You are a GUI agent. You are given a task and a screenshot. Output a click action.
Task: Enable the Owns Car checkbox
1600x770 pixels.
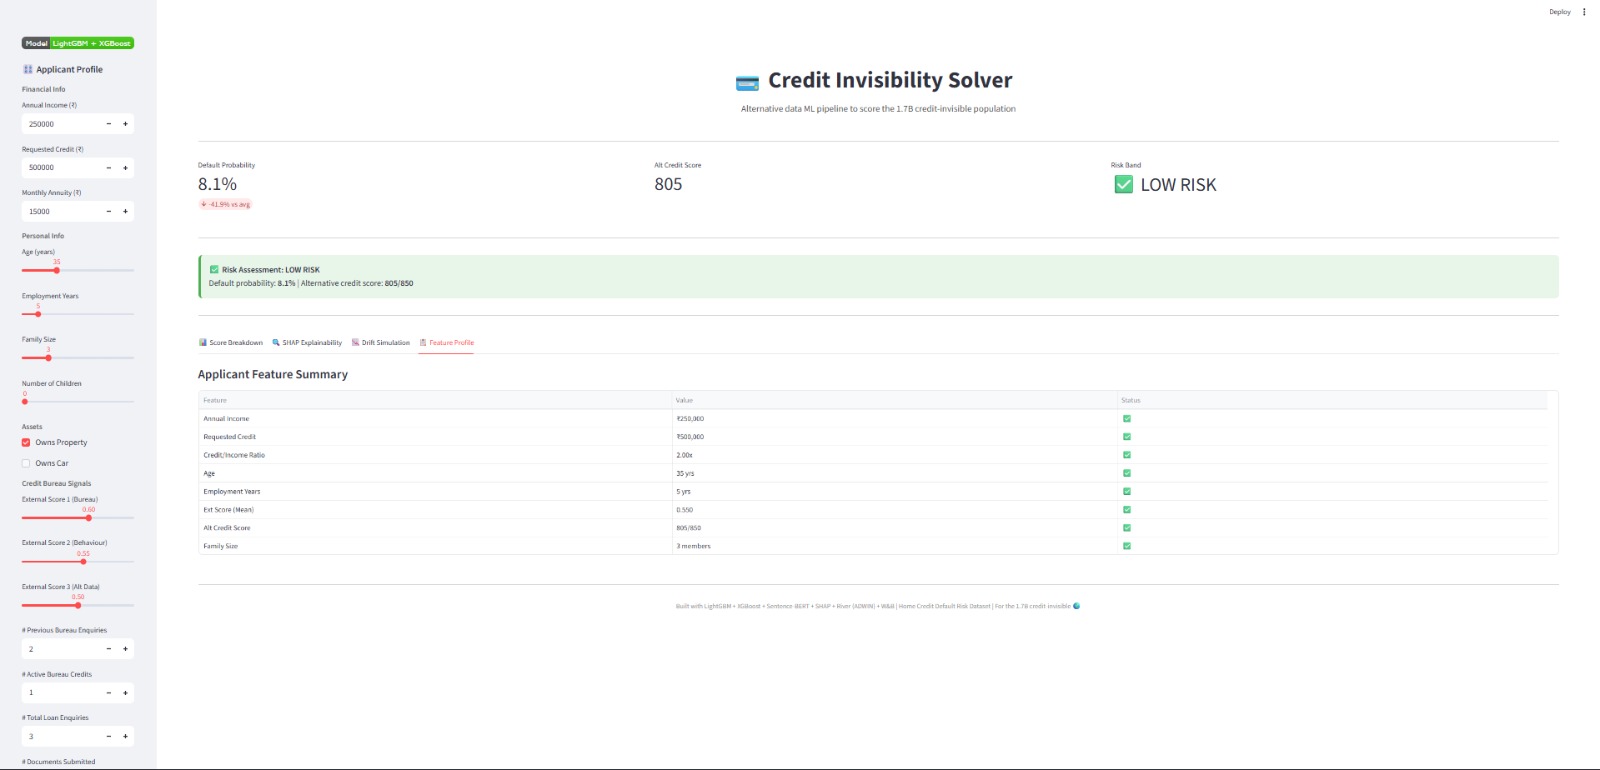pyautogui.click(x=26, y=463)
